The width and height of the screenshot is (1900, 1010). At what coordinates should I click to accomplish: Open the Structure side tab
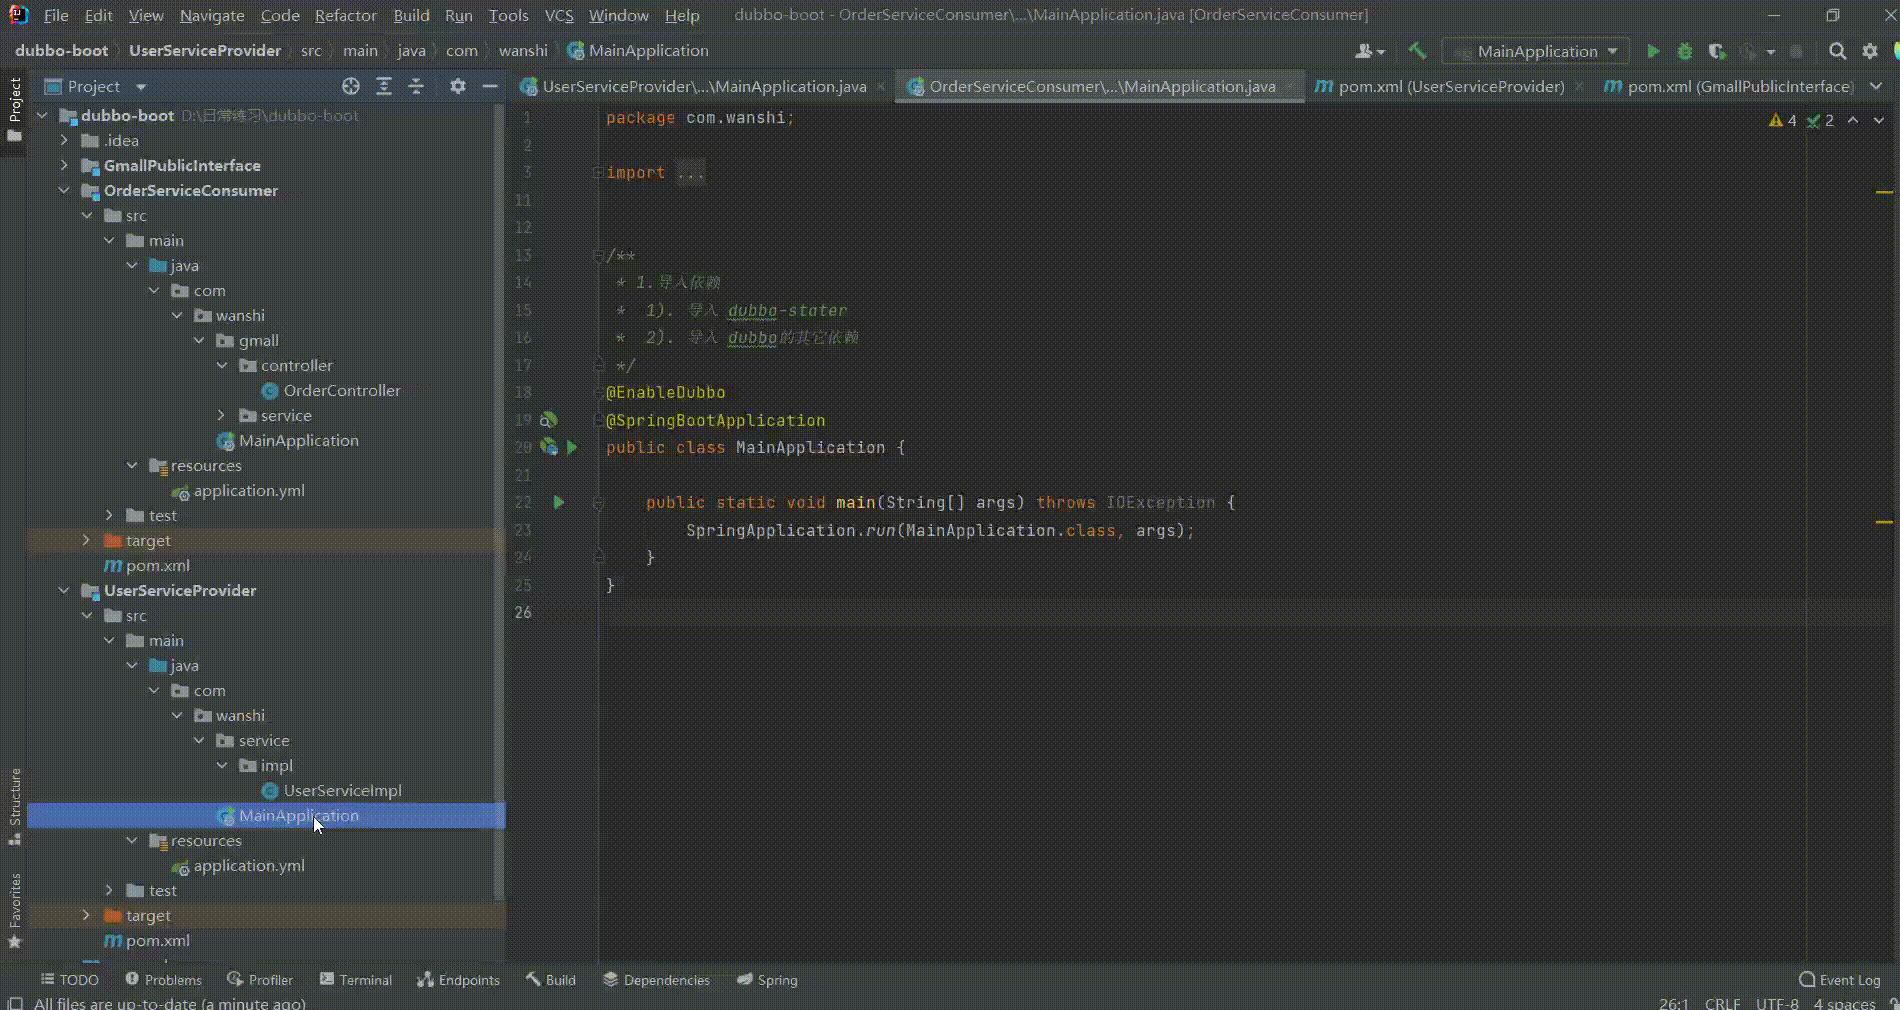14,806
